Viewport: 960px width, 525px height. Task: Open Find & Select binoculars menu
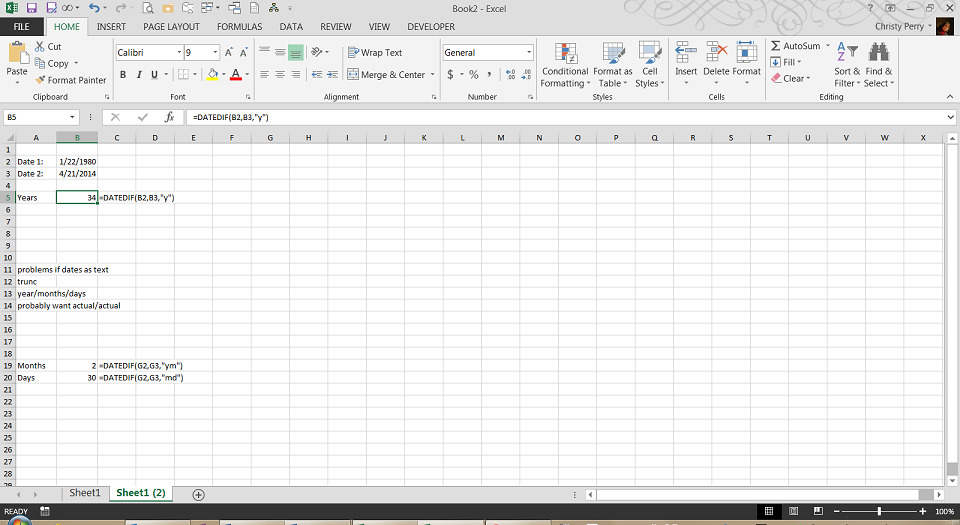(879, 65)
